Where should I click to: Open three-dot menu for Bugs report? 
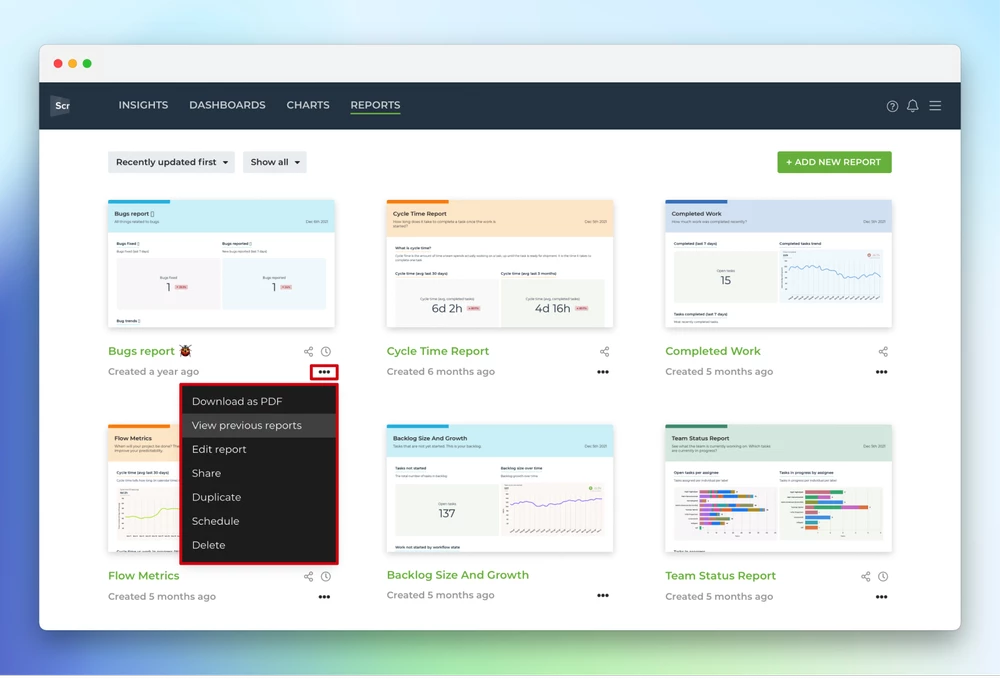coord(324,372)
